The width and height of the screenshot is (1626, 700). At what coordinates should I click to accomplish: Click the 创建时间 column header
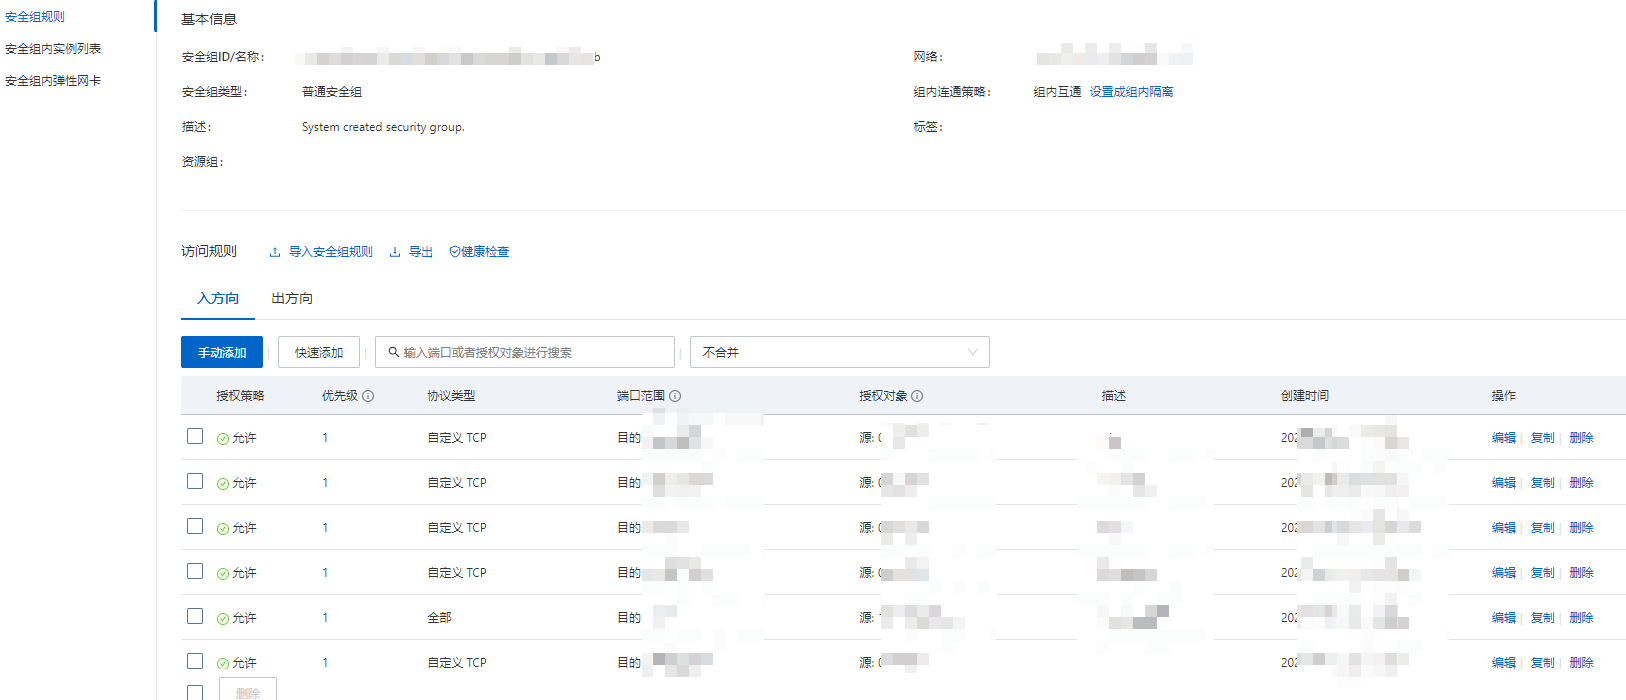tap(1305, 396)
